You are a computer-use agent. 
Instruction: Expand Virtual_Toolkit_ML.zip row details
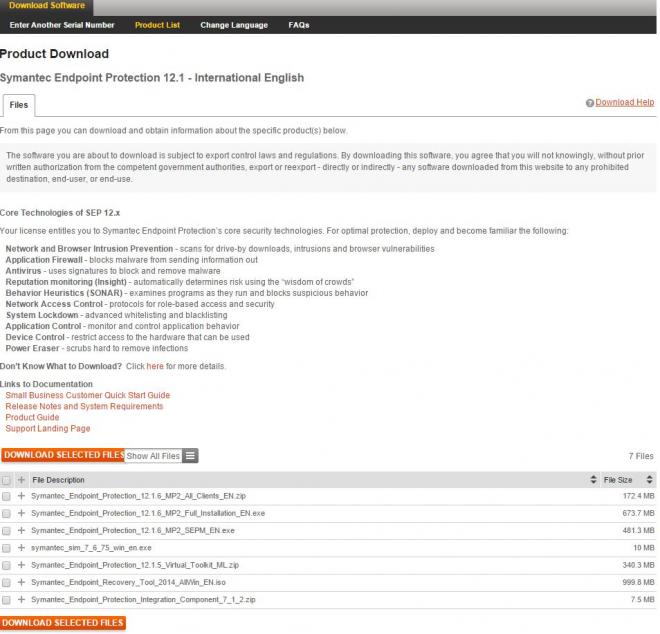pos(21,565)
